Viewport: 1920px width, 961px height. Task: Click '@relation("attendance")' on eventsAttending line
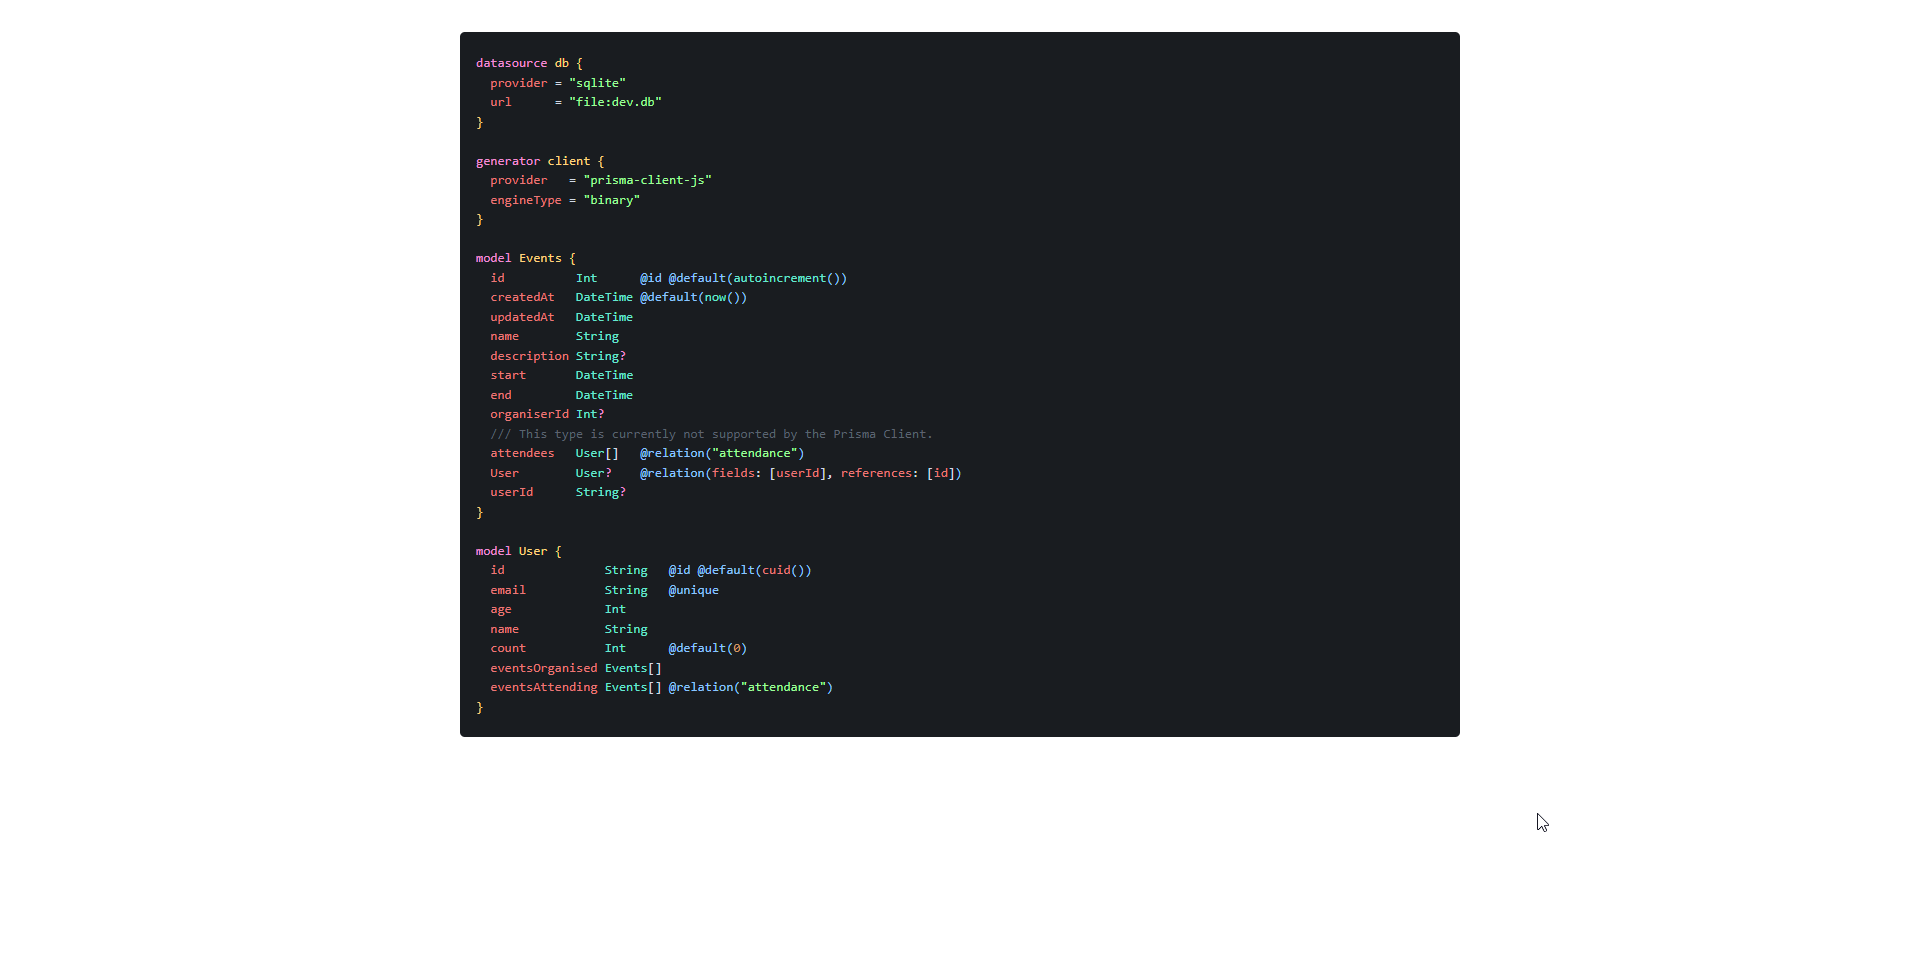[751, 687]
